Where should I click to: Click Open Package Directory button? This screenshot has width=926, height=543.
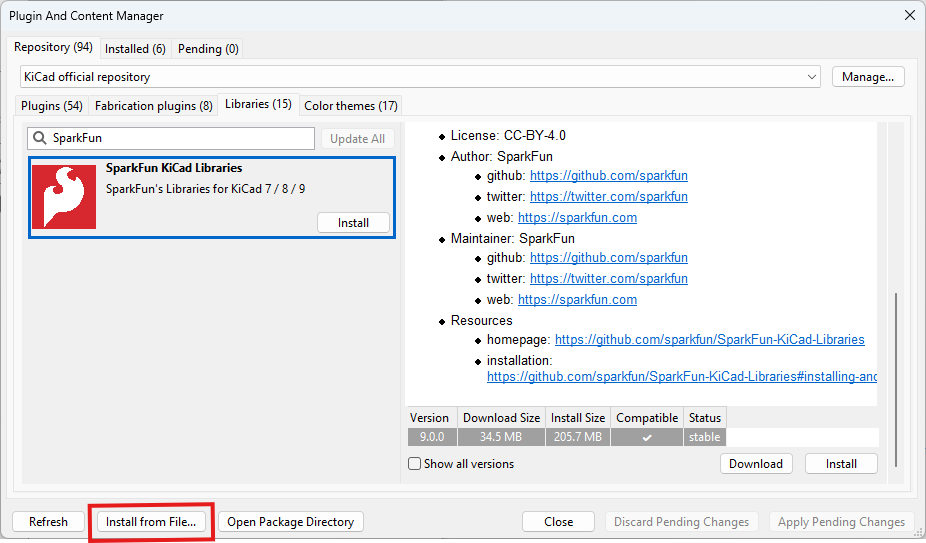click(x=291, y=522)
